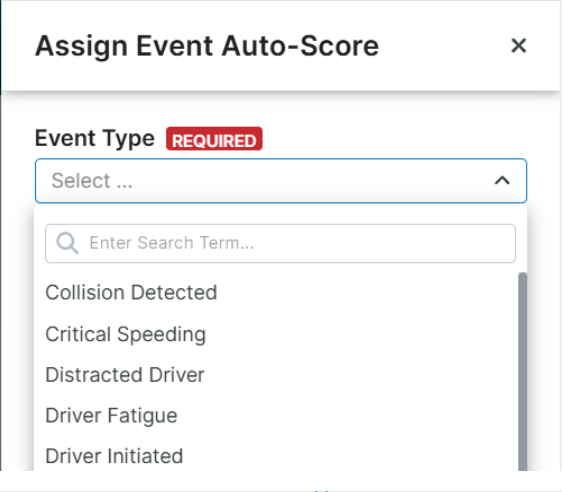The width and height of the screenshot is (563, 492).
Task: Close the Assign Event Auto-Score dialog
Action: pos(518,46)
